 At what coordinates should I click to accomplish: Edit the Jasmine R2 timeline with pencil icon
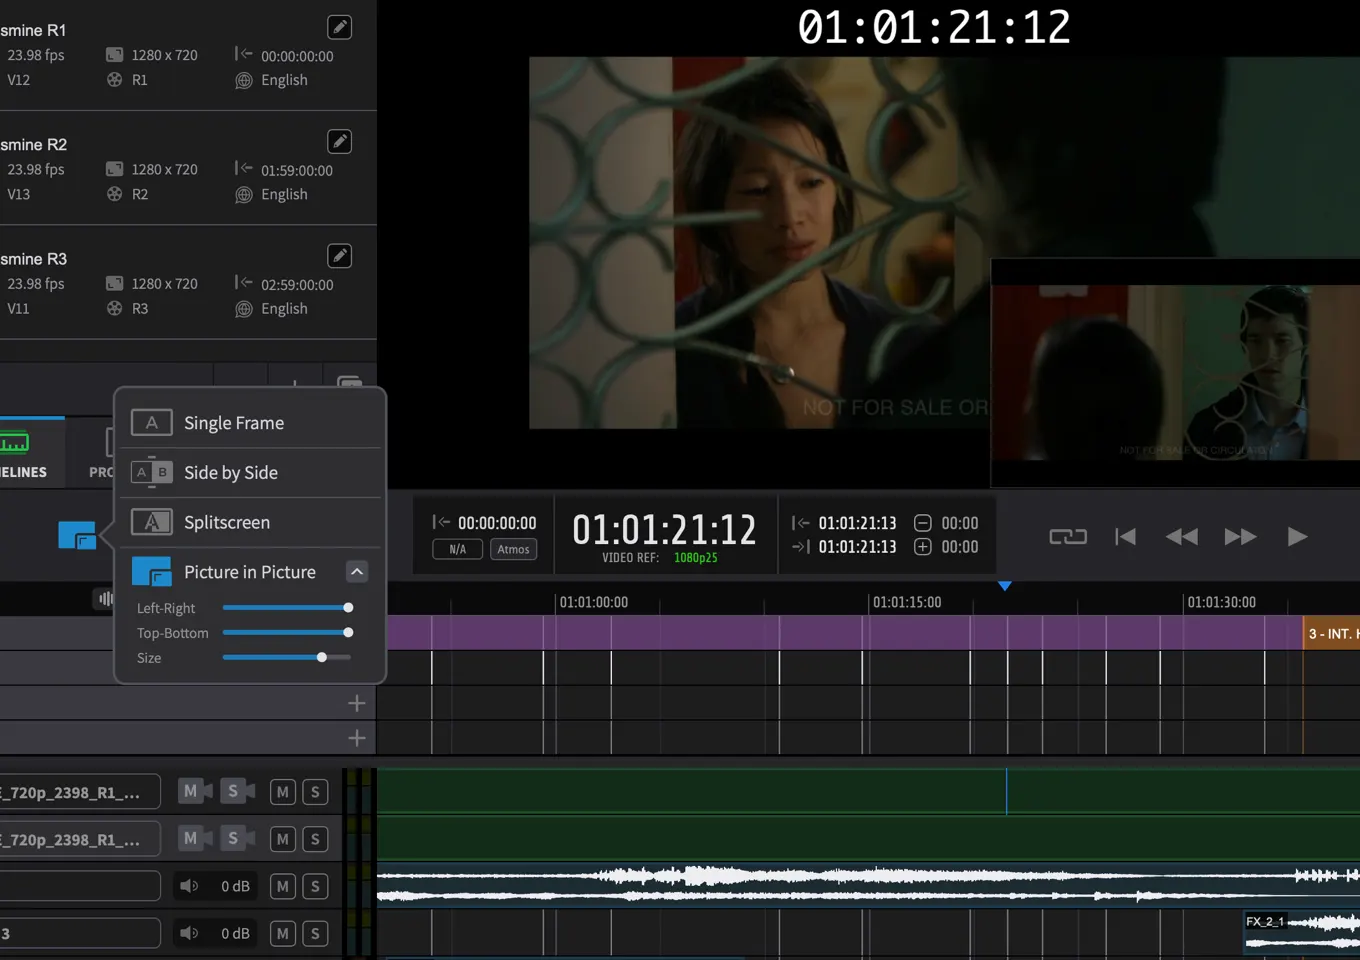click(340, 141)
